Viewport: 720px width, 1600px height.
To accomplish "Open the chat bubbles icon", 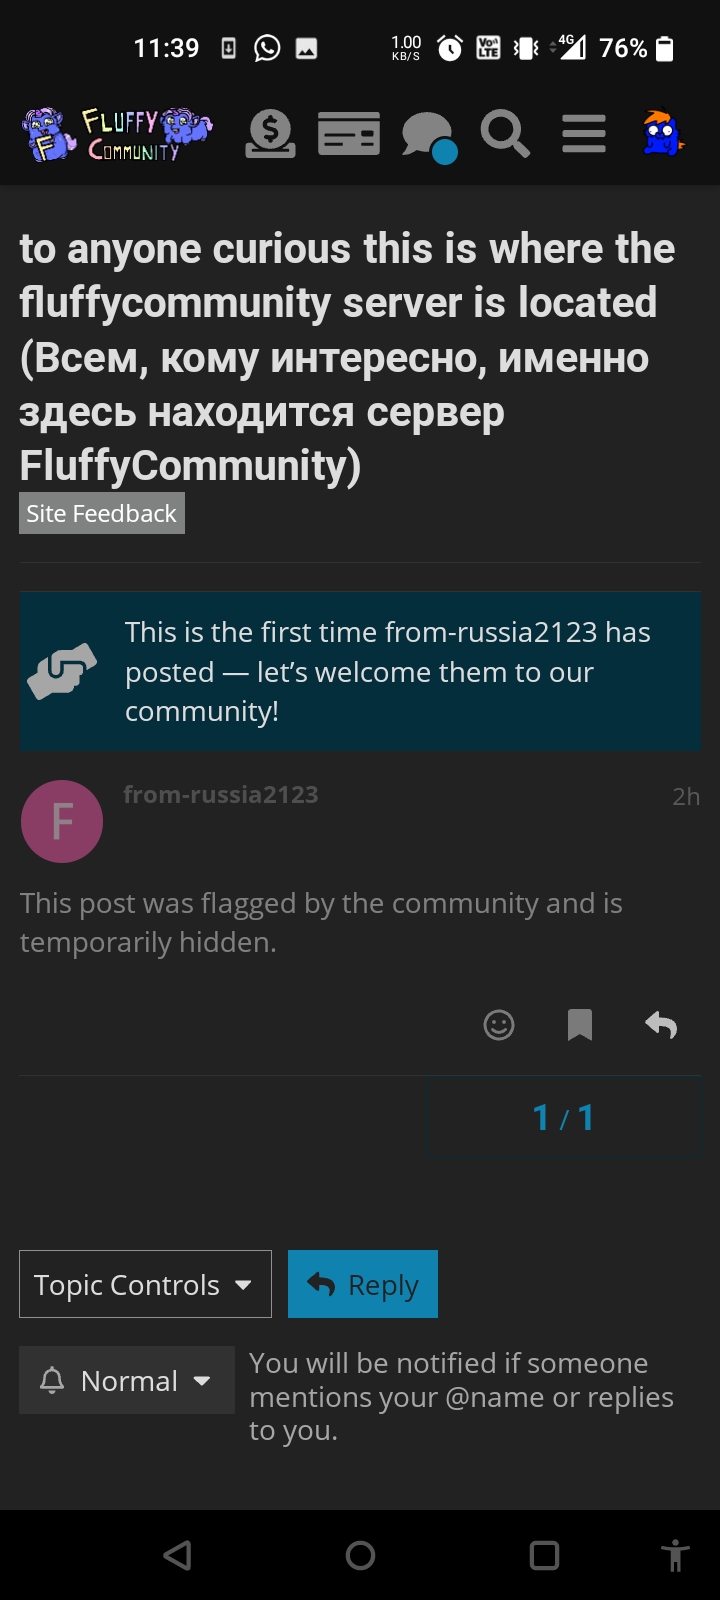I will [x=429, y=136].
